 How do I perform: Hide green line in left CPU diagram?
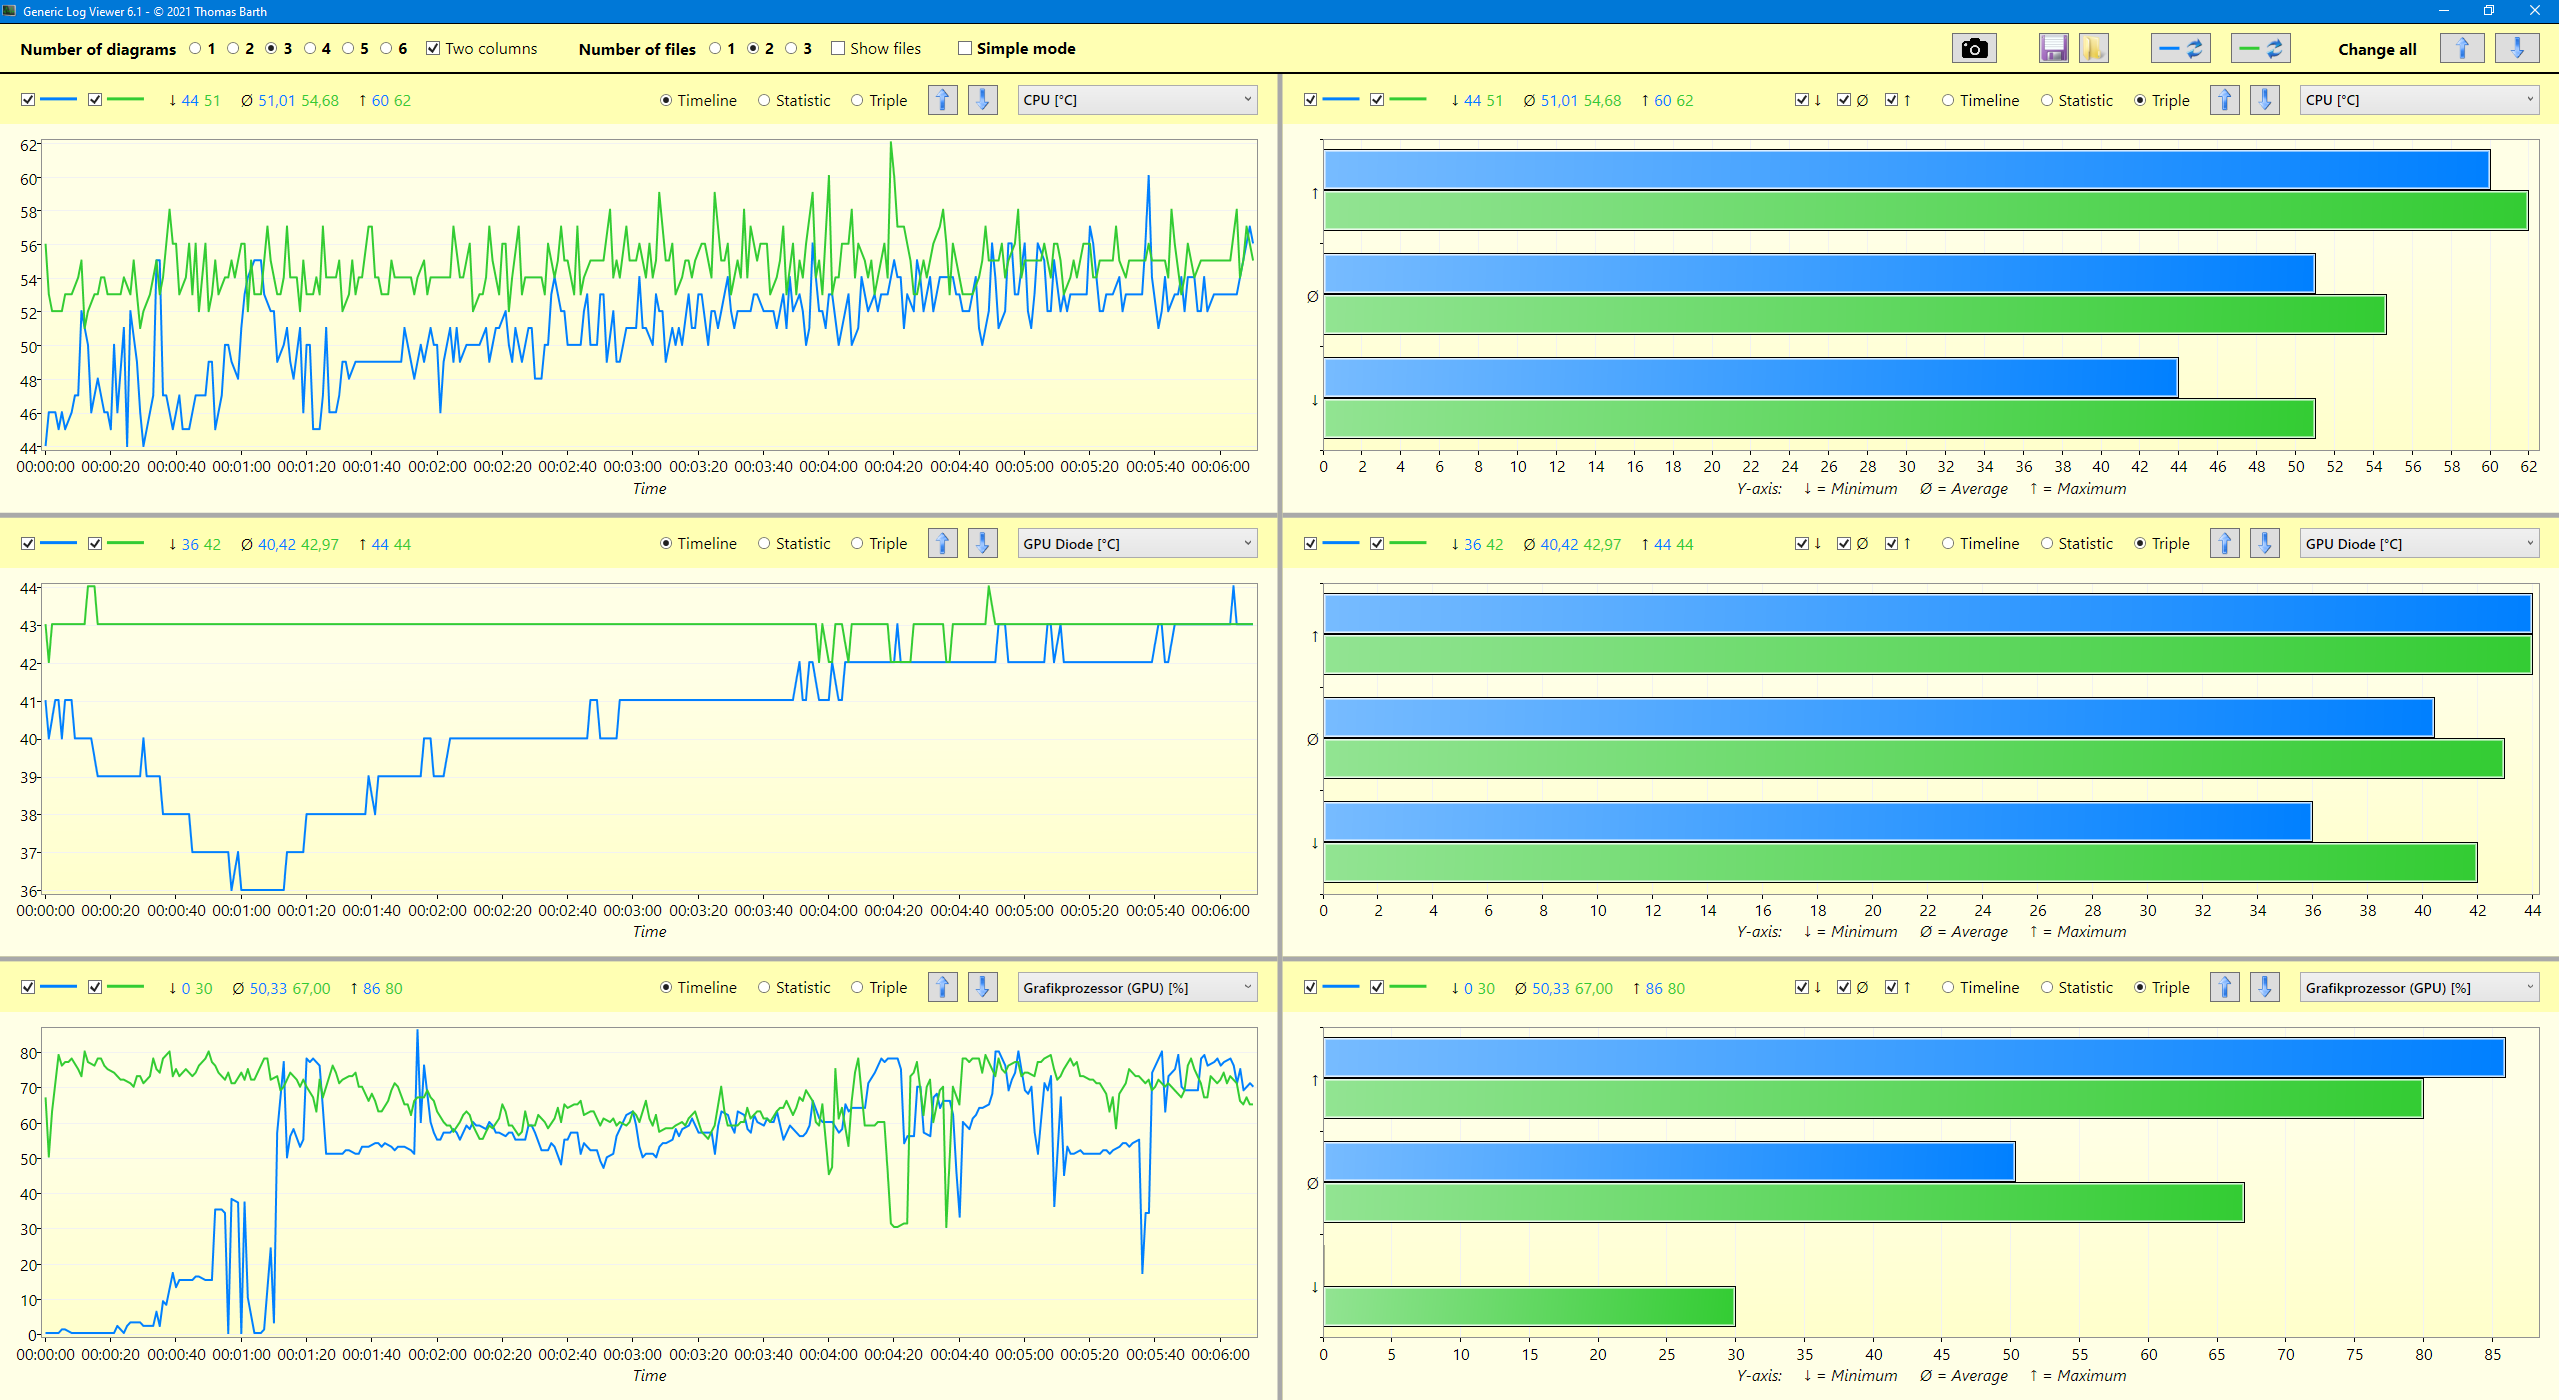(x=95, y=100)
